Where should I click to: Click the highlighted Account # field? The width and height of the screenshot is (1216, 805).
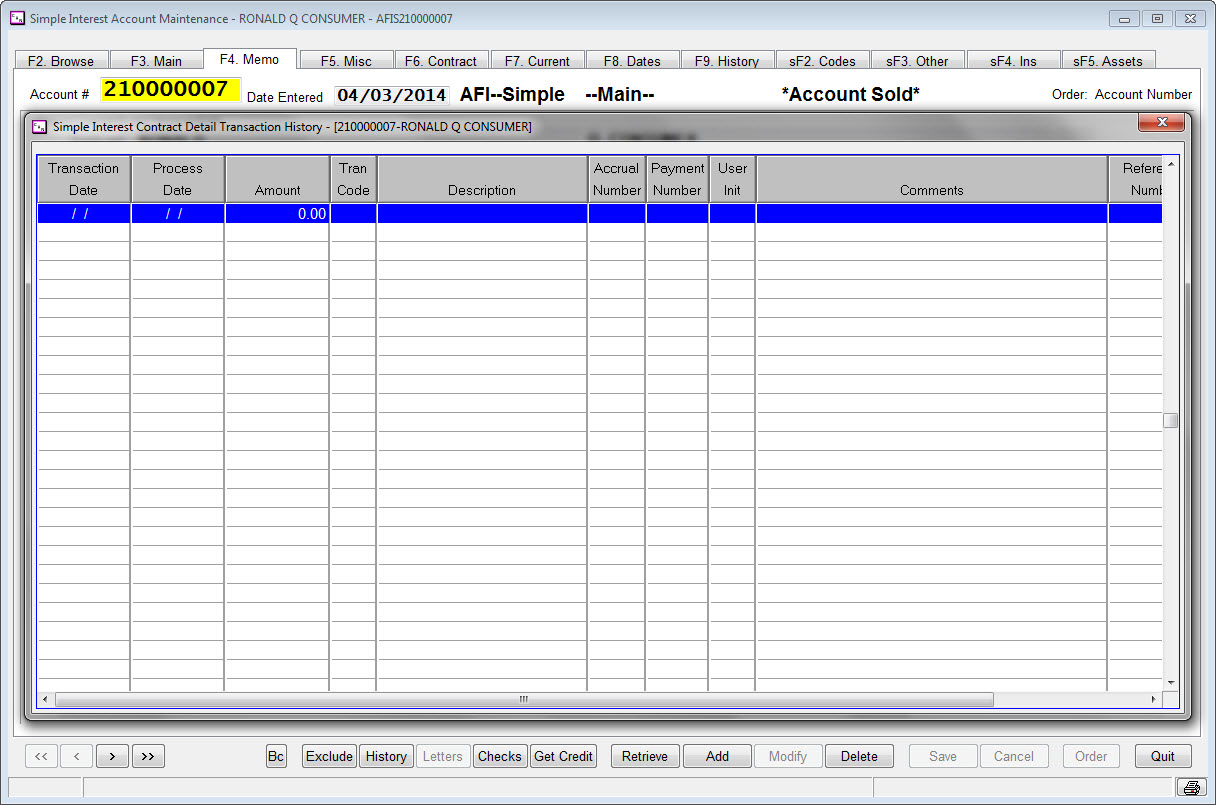pos(168,90)
